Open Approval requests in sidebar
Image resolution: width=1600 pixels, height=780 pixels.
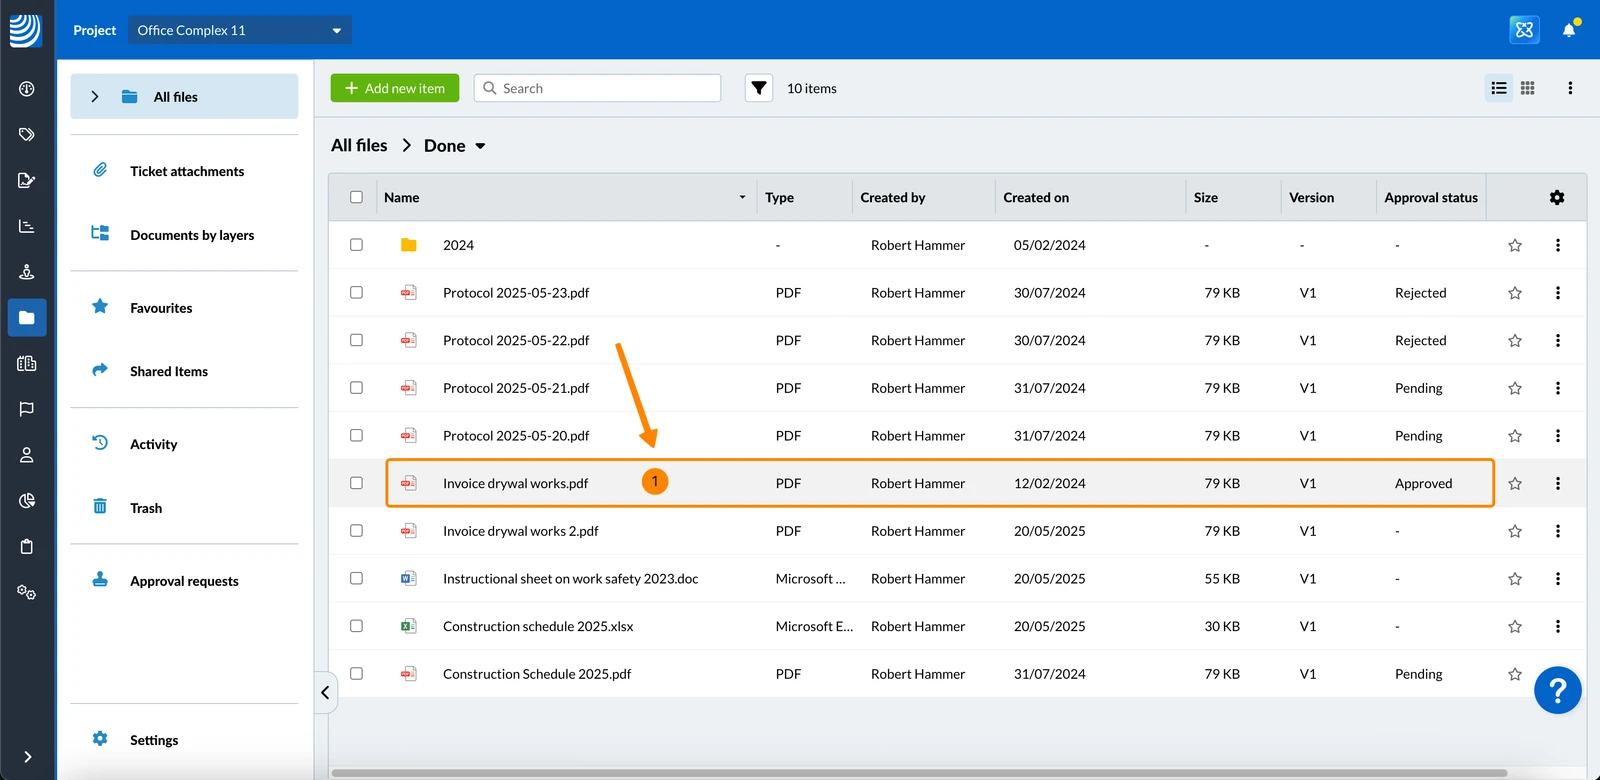tap(184, 581)
